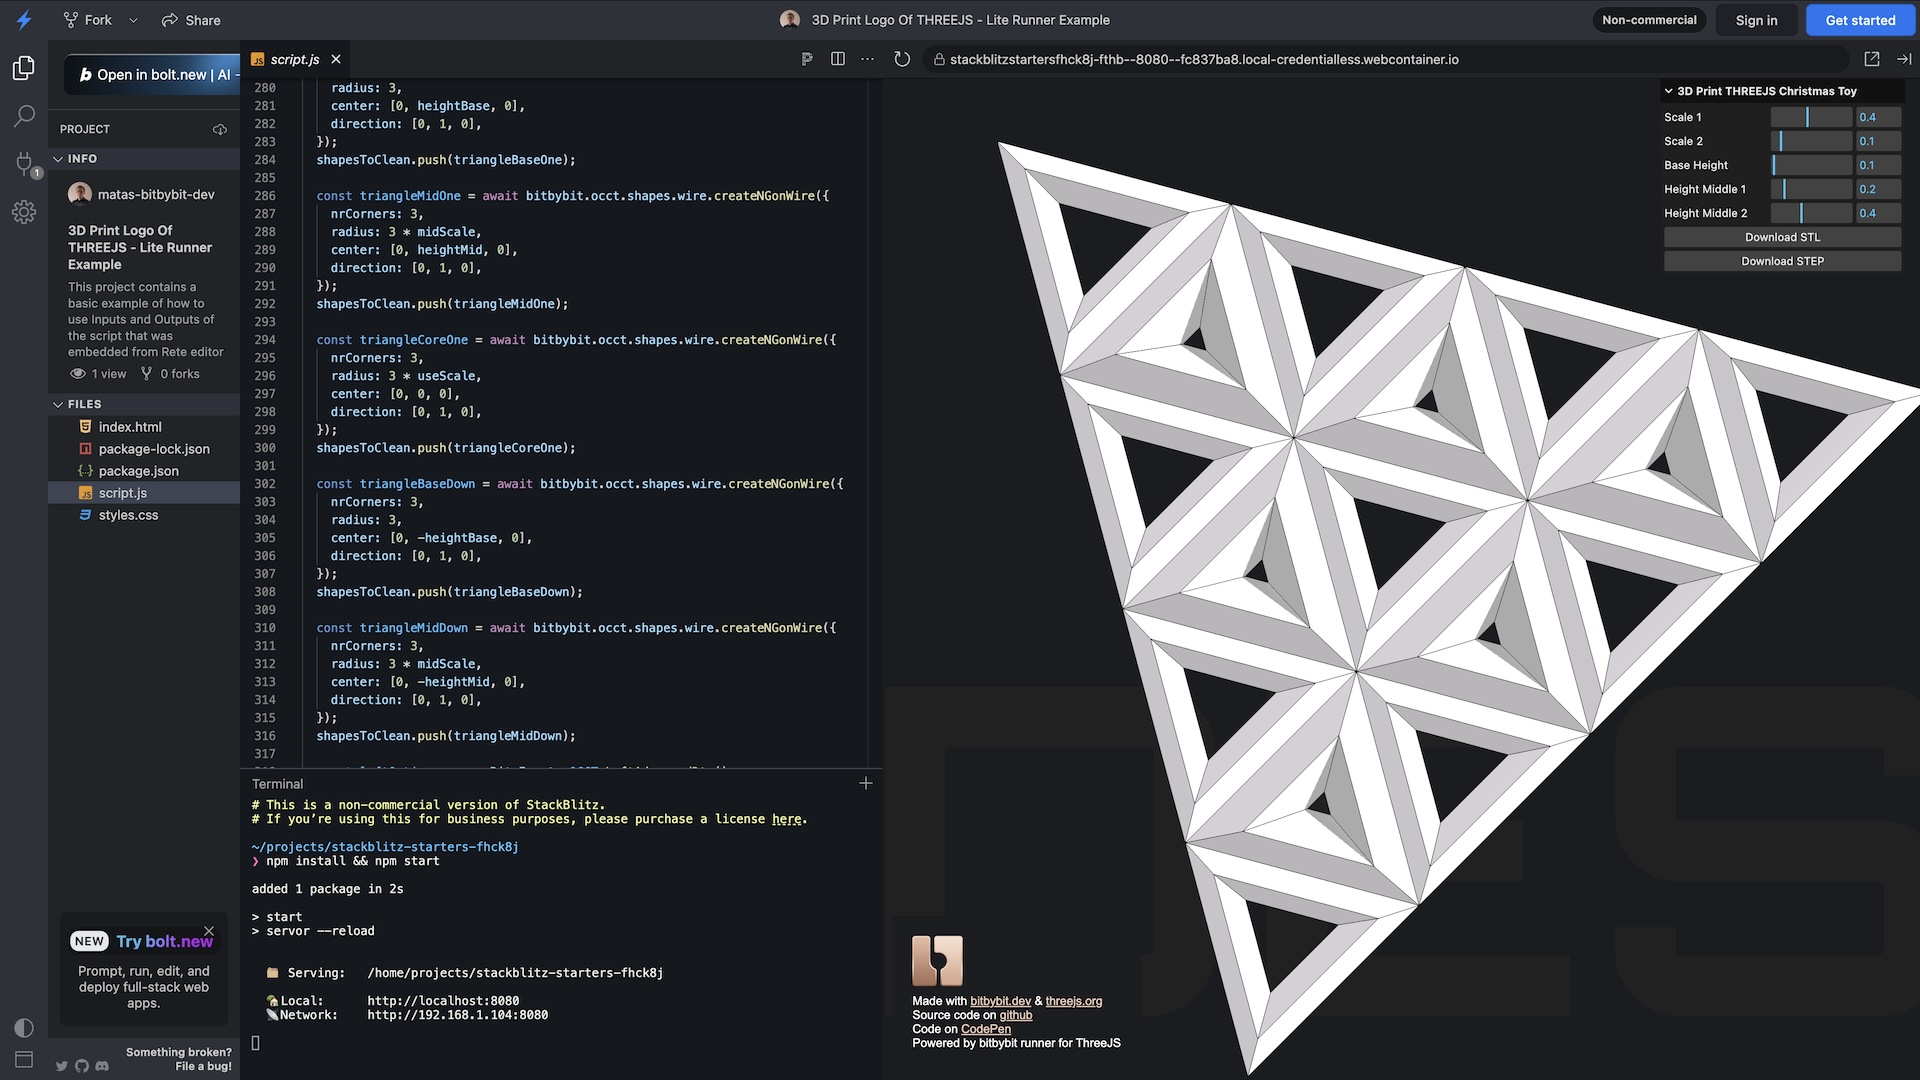Close the script.js editor tab

click(336, 59)
